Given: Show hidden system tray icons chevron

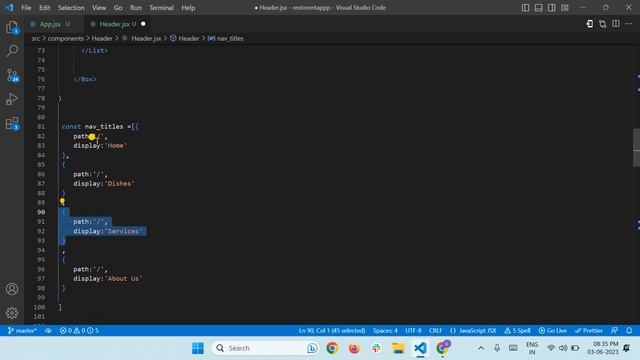Looking at the screenshot, I should click(481, 348).
